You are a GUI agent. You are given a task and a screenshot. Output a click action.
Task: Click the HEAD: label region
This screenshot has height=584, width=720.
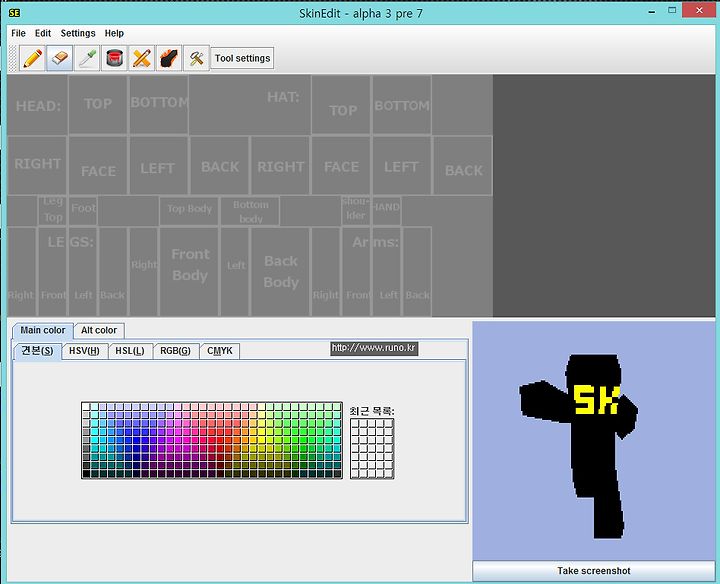tap(38, 105)
